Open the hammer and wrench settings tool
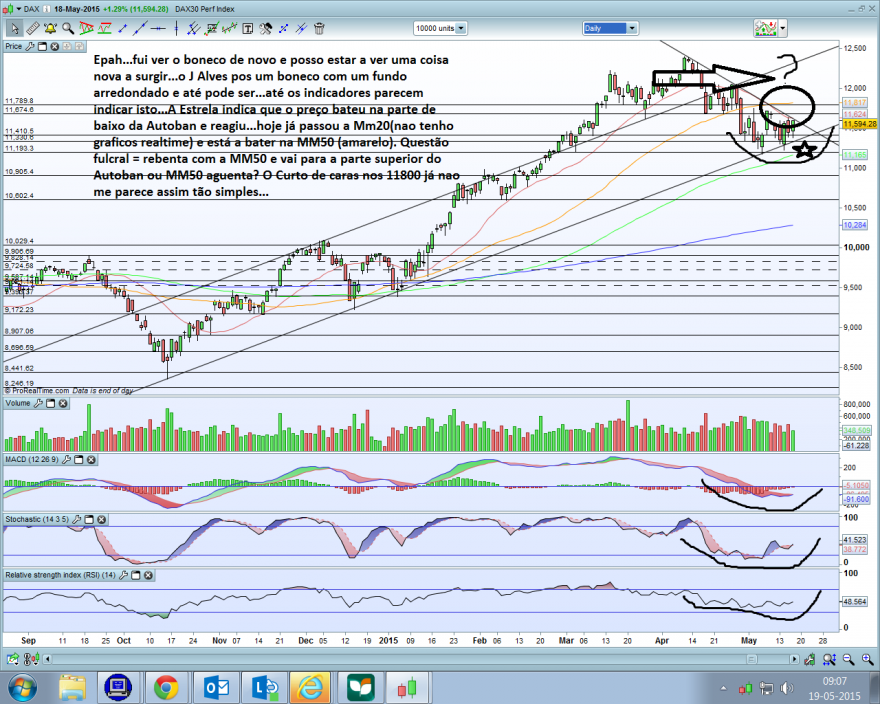 point(265,28)
